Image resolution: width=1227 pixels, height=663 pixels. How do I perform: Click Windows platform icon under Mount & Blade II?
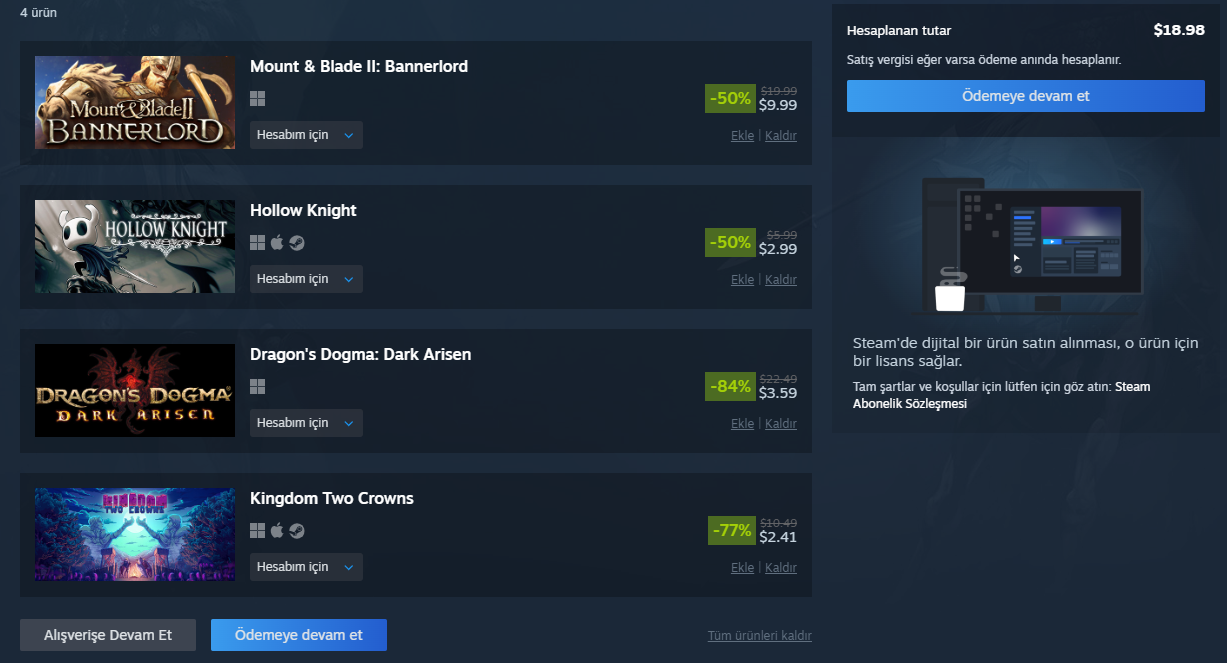257,99
